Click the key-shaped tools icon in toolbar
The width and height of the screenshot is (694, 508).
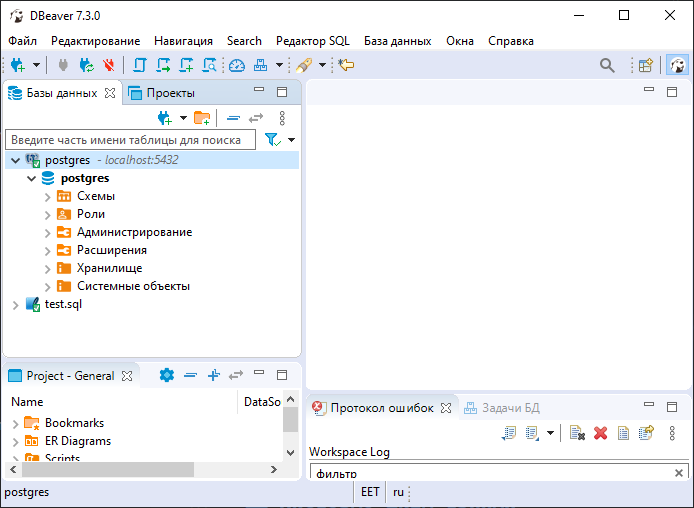click(x=304, y=65)
